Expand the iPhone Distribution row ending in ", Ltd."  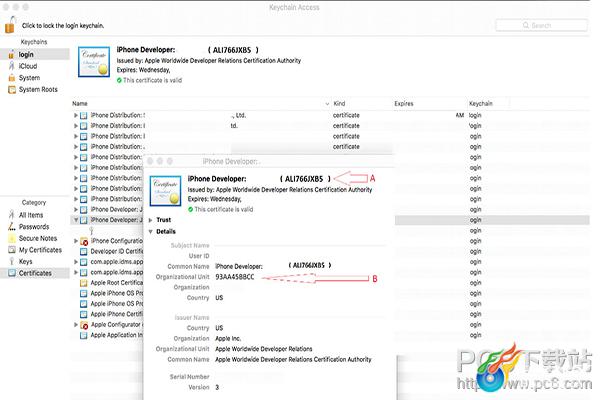[x=76, y=115]
